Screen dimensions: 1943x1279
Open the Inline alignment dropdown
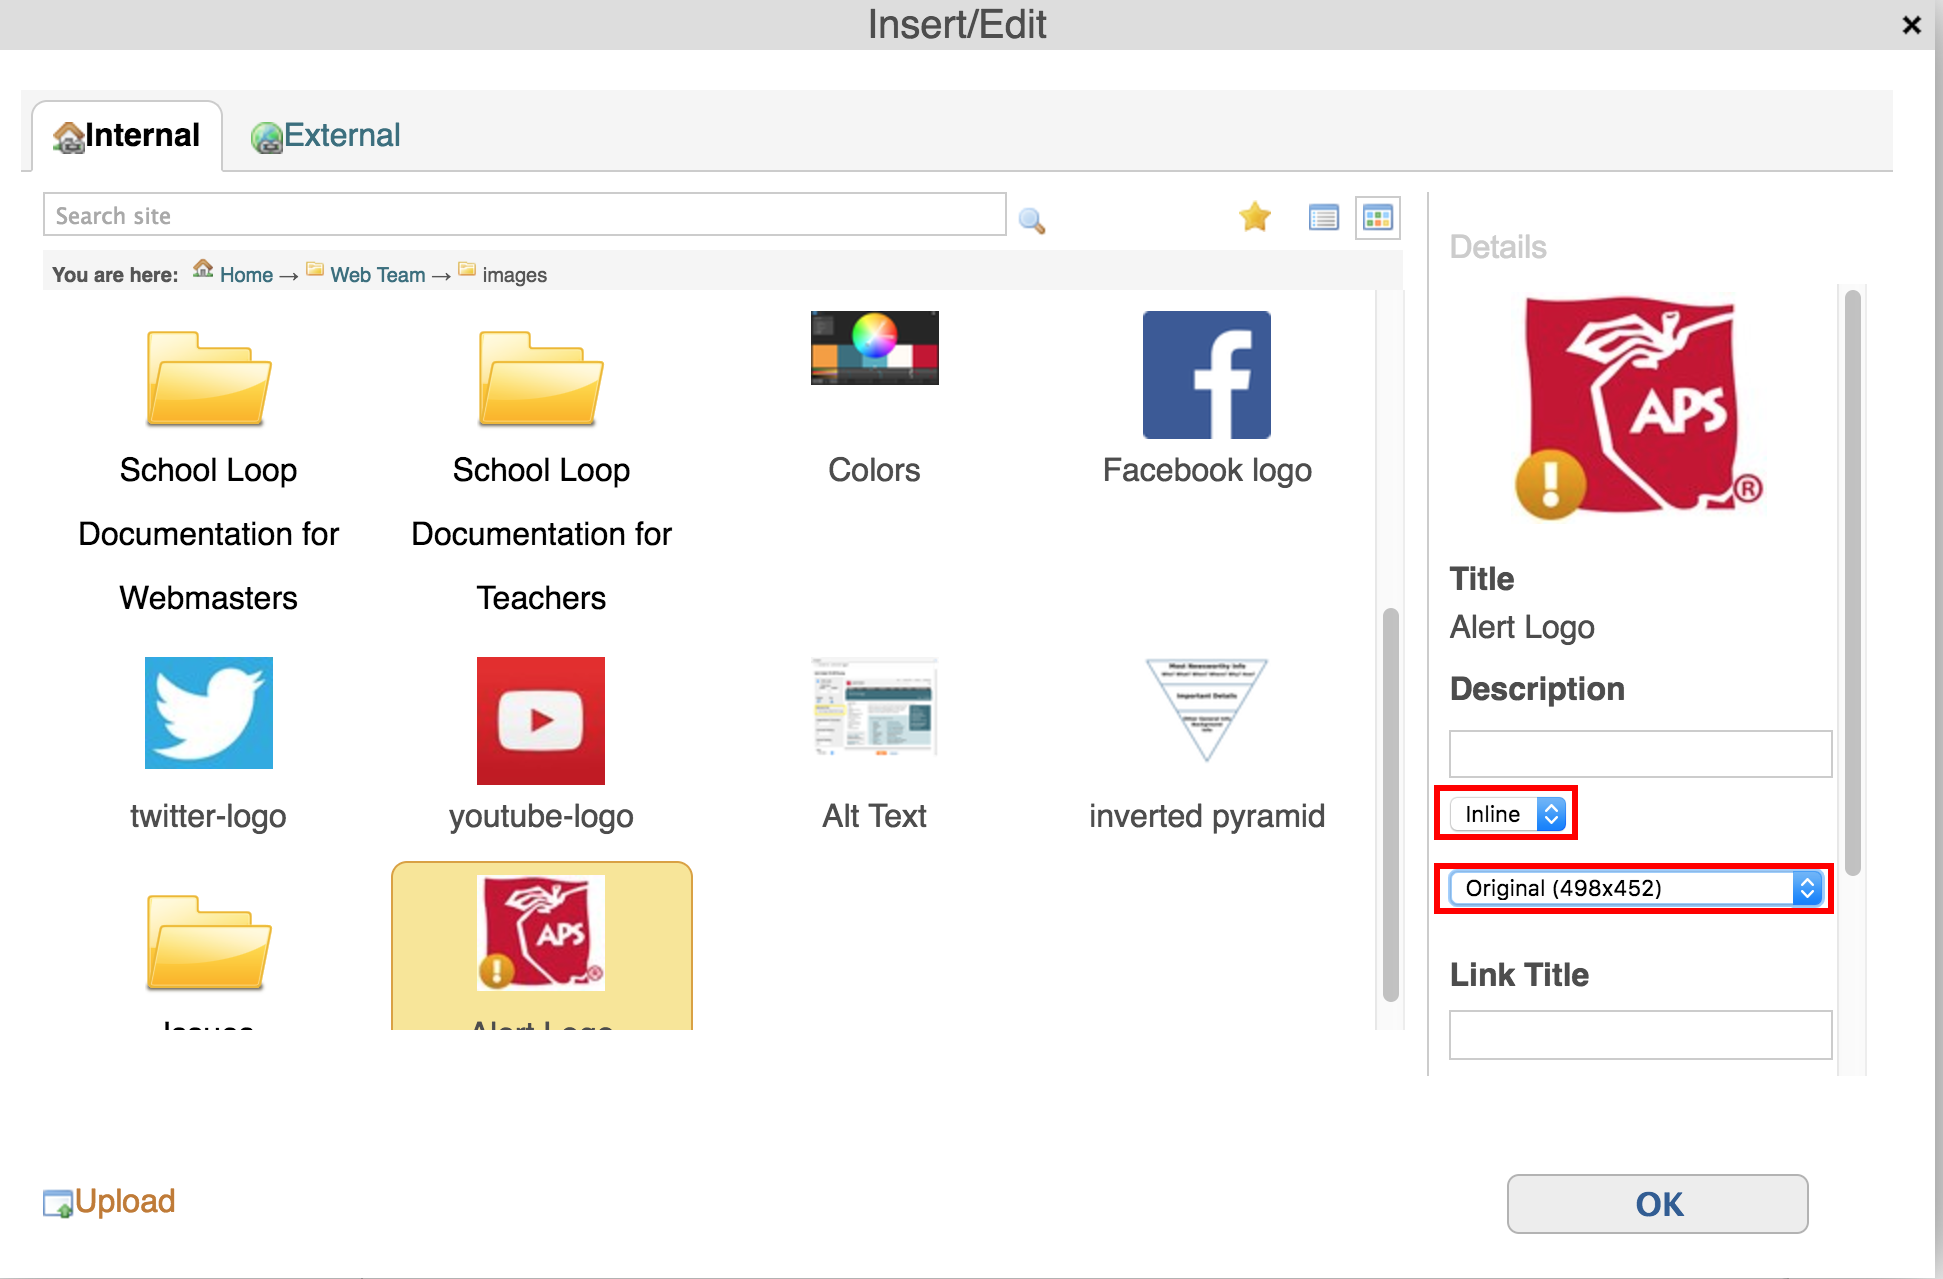point(1507,814)
